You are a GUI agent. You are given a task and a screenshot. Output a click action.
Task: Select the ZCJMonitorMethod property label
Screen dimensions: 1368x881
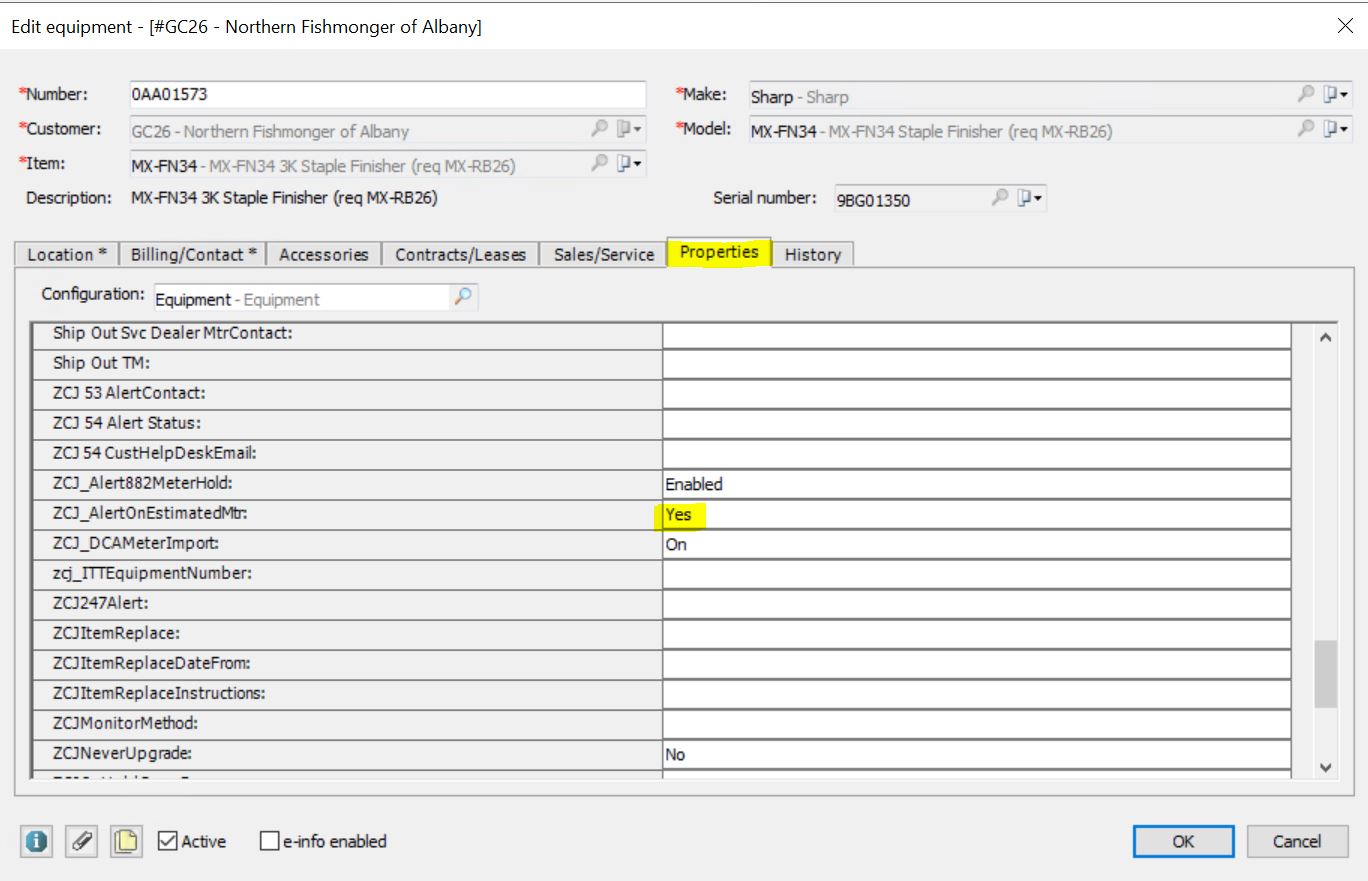[x=126, y=723]
